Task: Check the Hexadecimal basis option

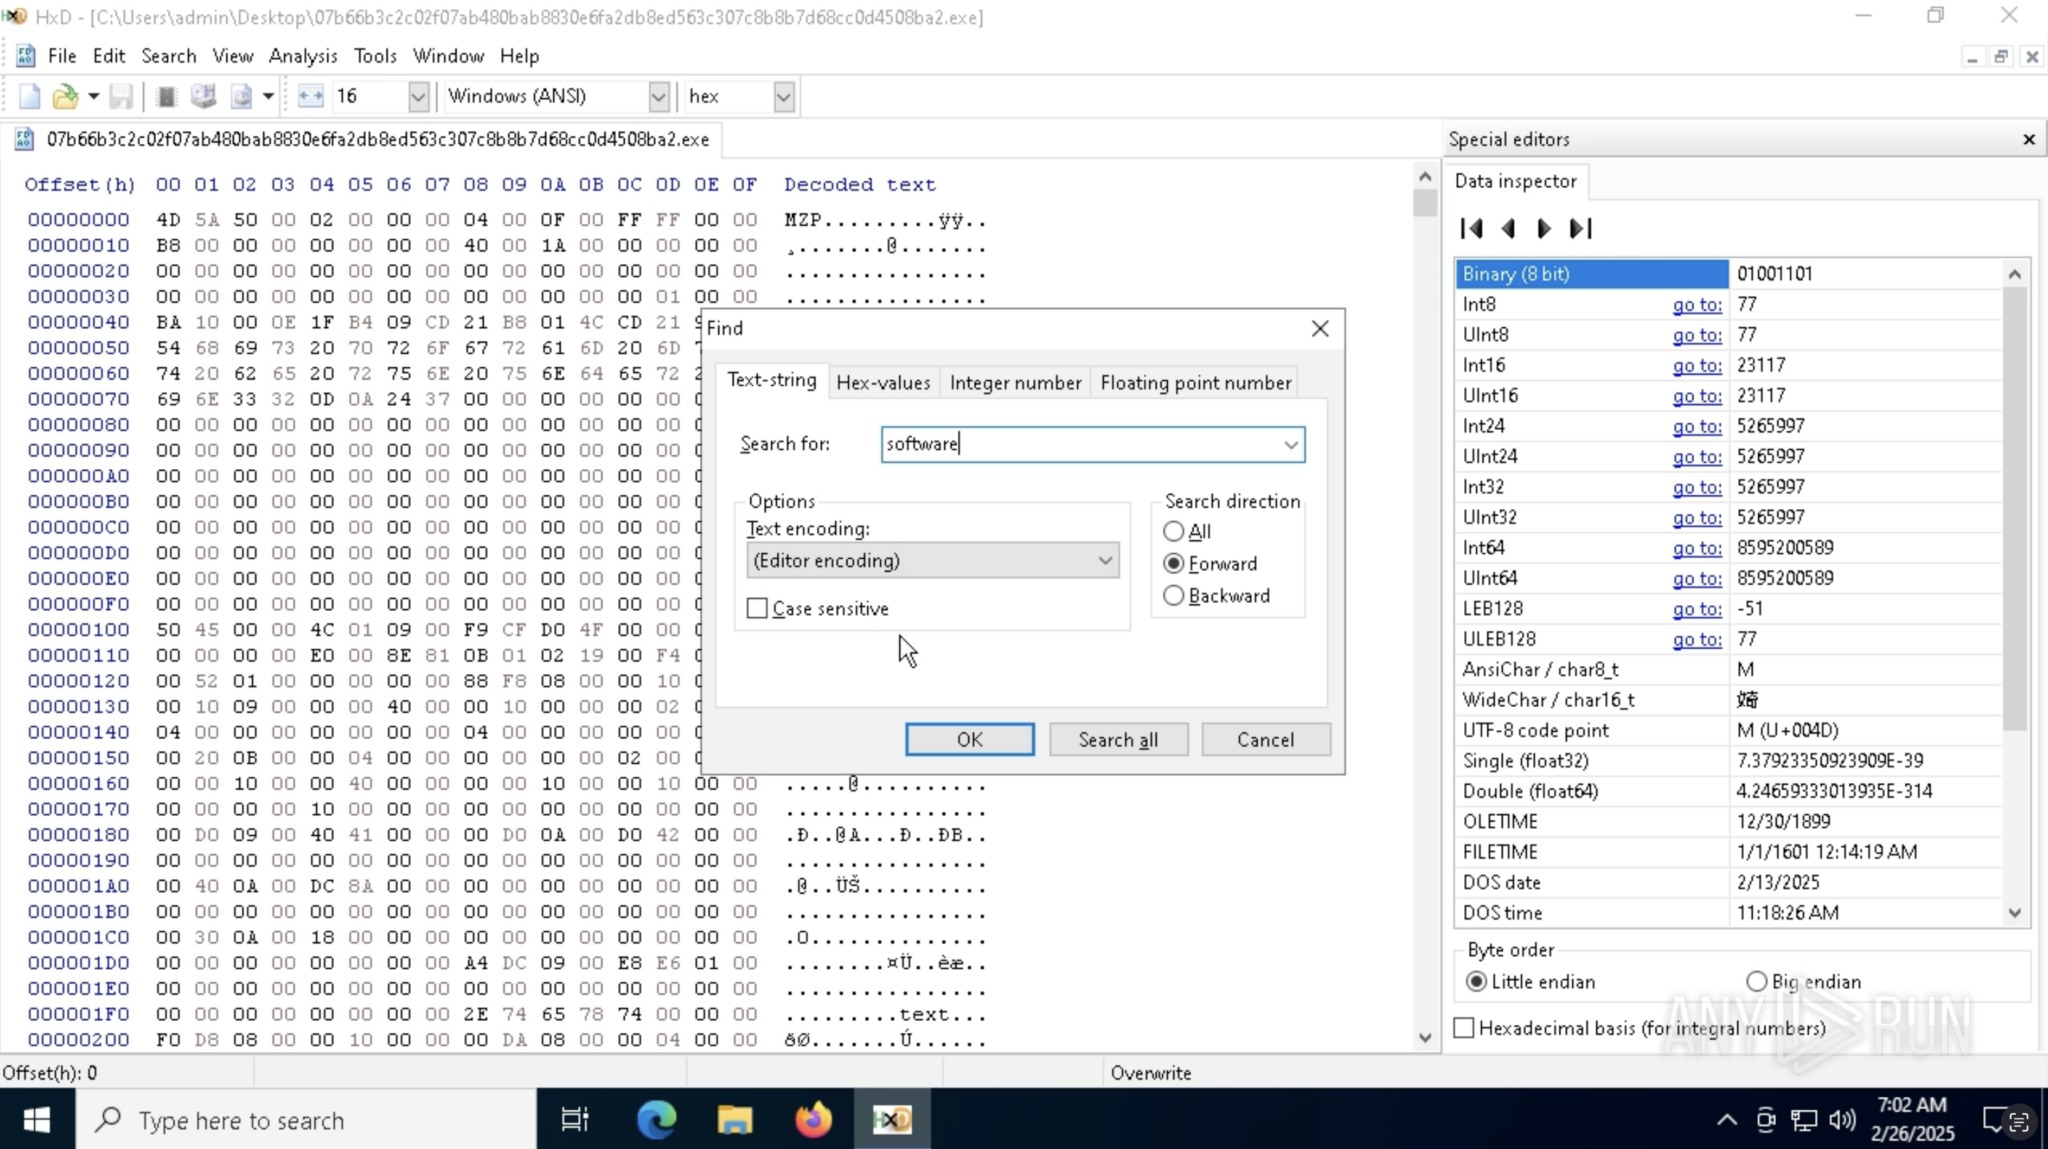Action: coord(1464,1028)
